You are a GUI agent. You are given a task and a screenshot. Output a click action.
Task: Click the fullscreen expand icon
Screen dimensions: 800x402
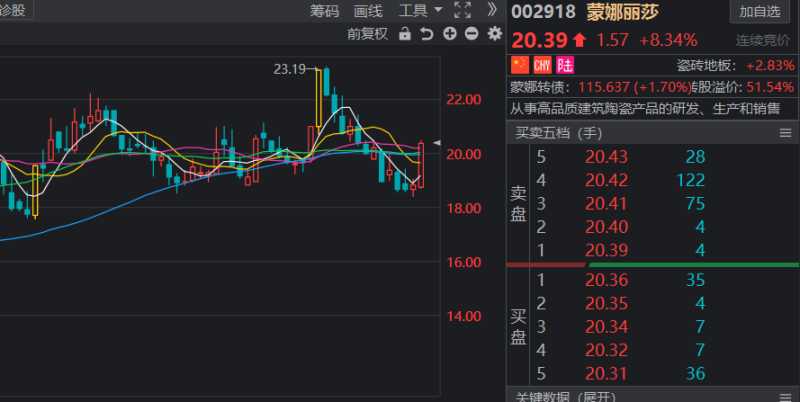click(x=462, y=11)
